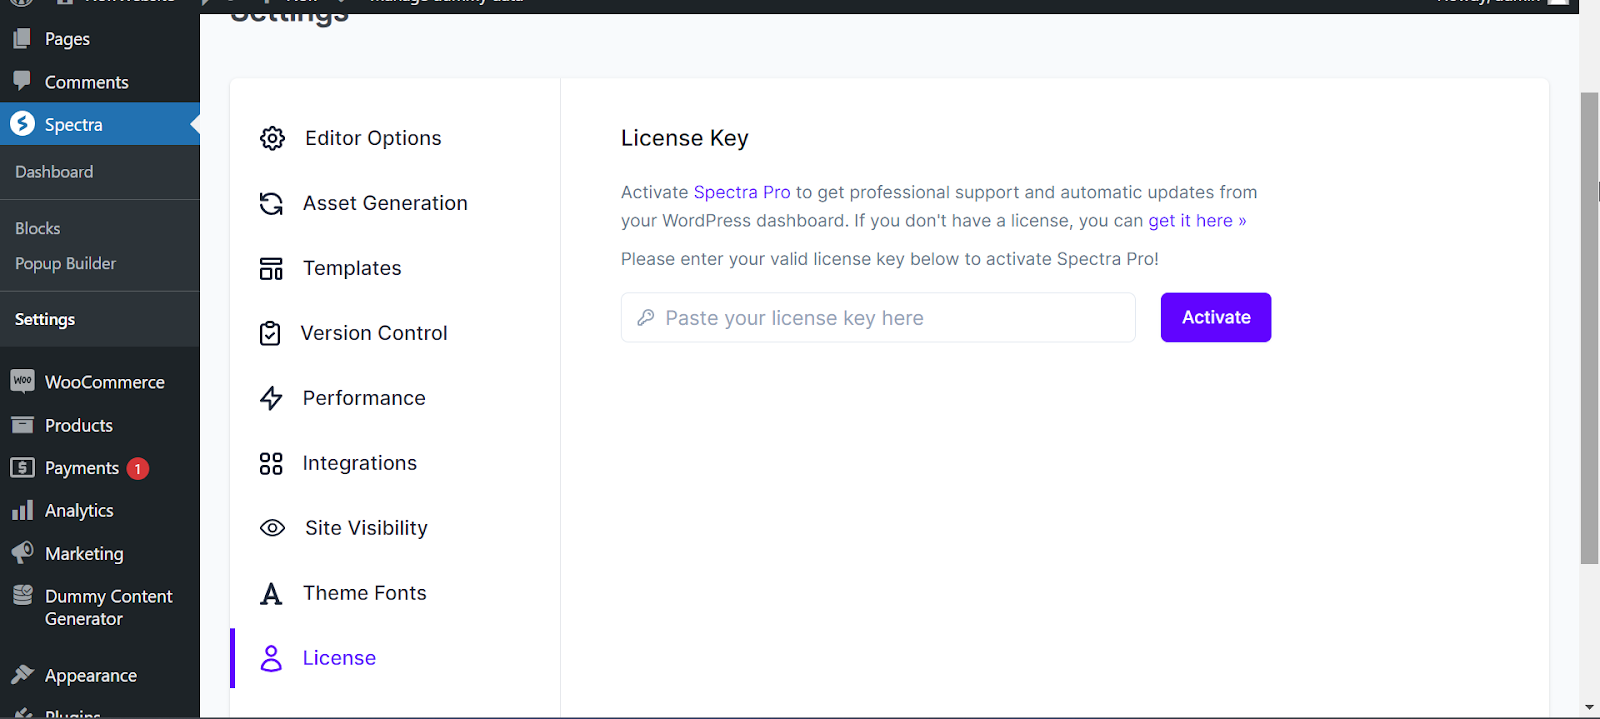The width and height of the screenshot is (1600, 719).
Task: Follow the Spectra Pro link
Action: [741, 192]
